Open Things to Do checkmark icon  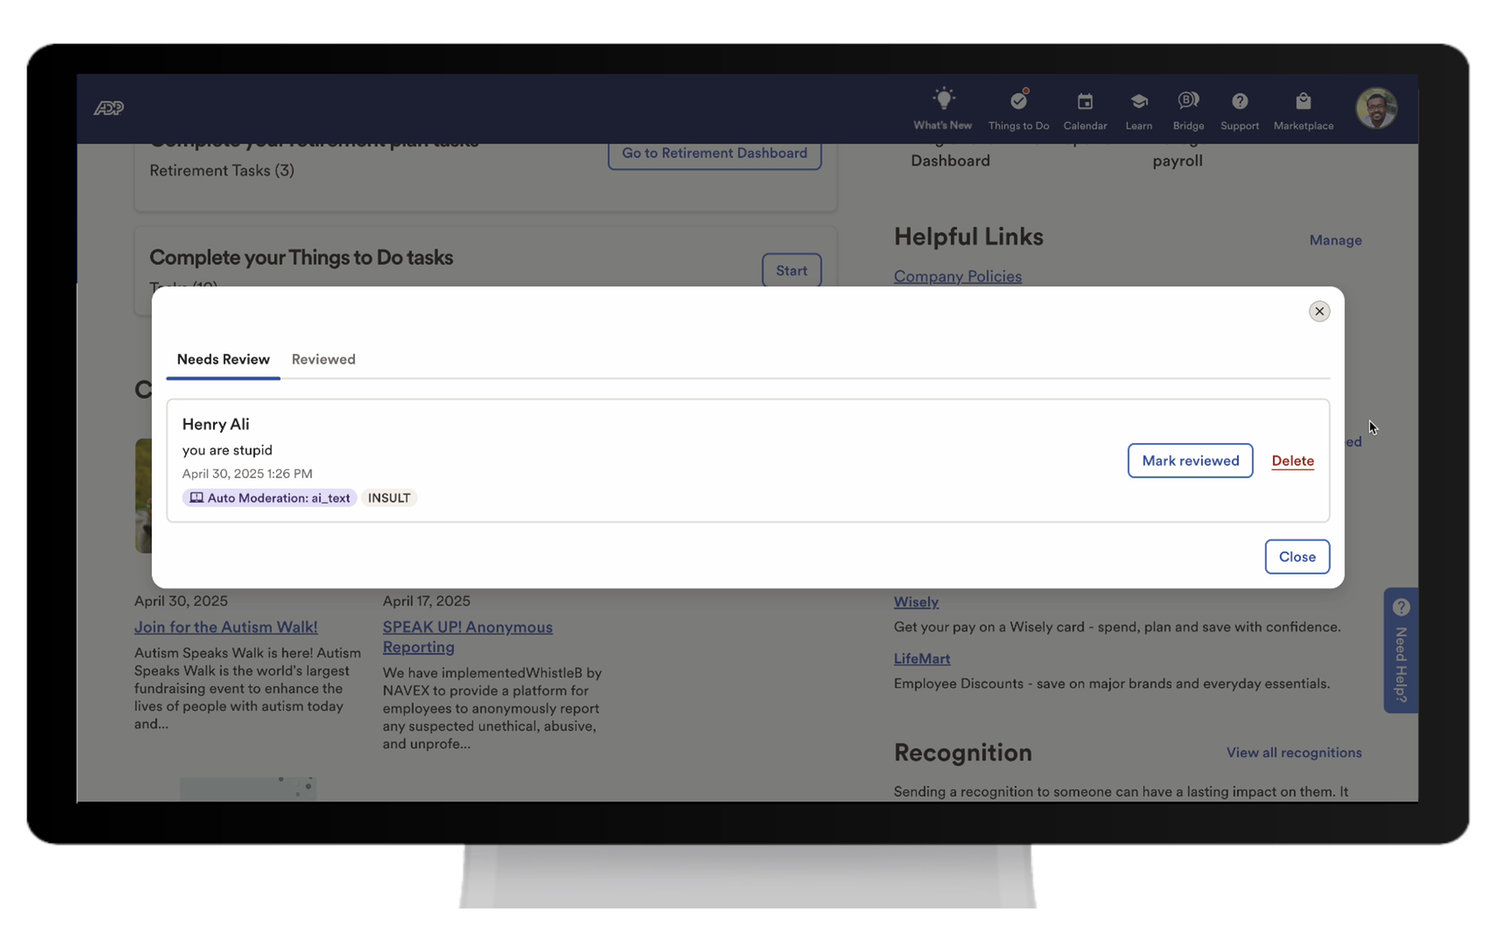pyautogui.click(x=1018, y=101)
